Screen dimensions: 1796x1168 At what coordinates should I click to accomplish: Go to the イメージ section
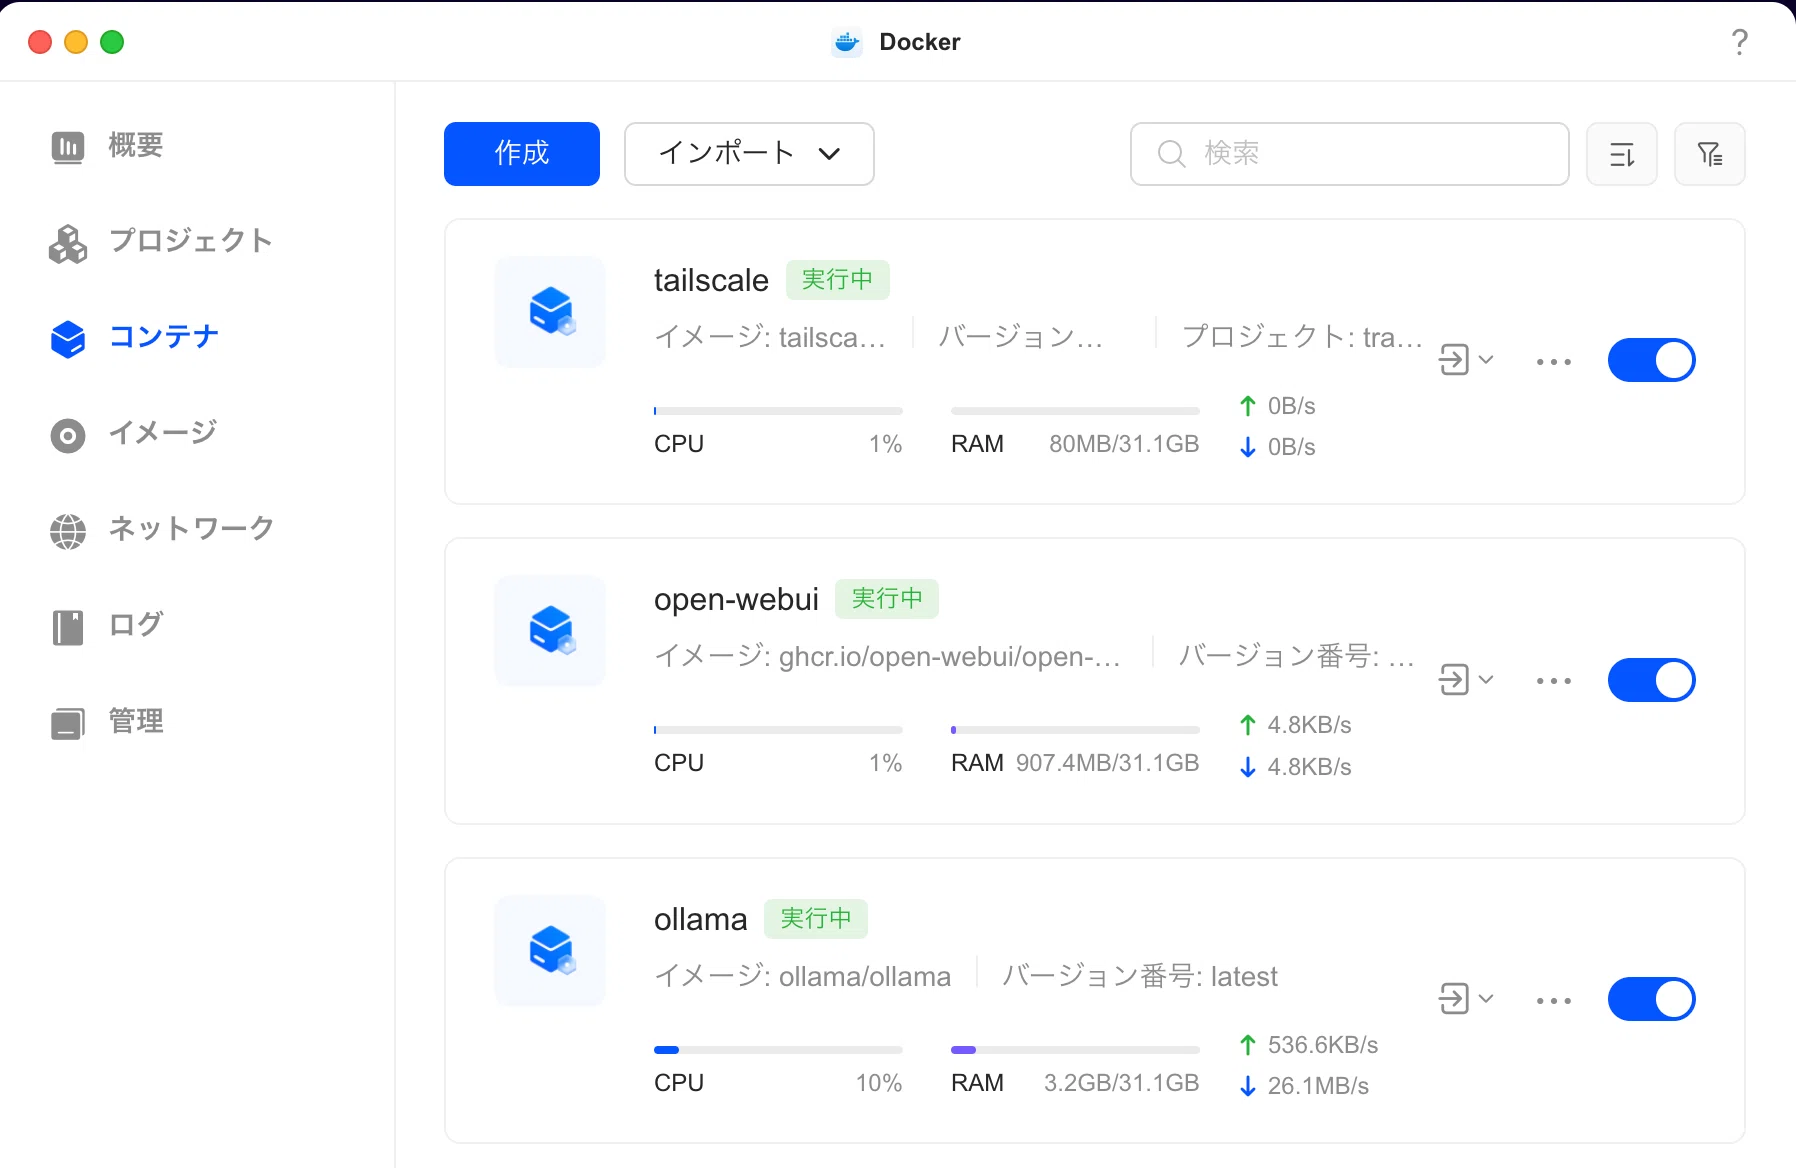pyautogui.click(x=133, y=433)
